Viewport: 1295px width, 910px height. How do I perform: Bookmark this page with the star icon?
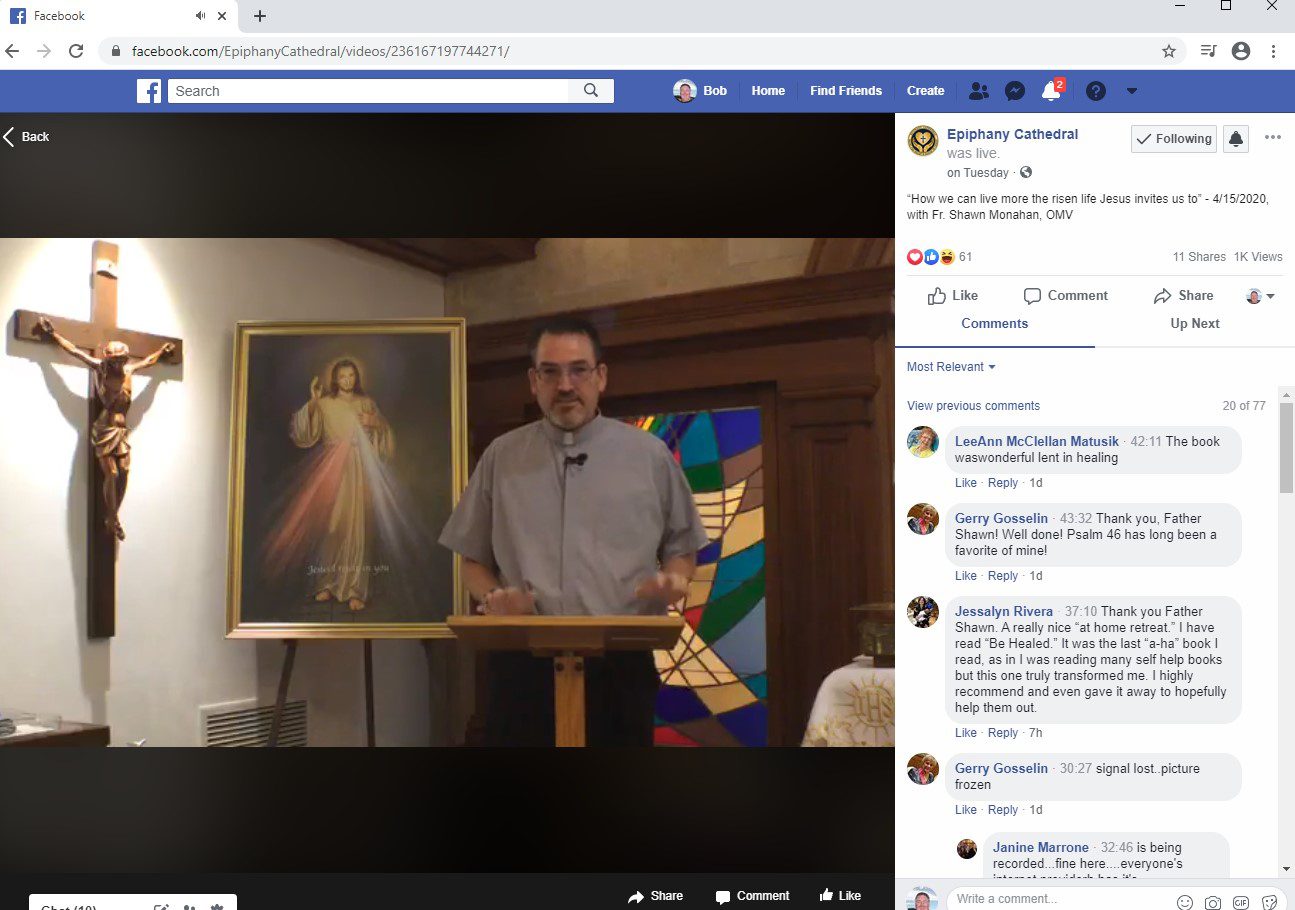(x=1168, y=51)
